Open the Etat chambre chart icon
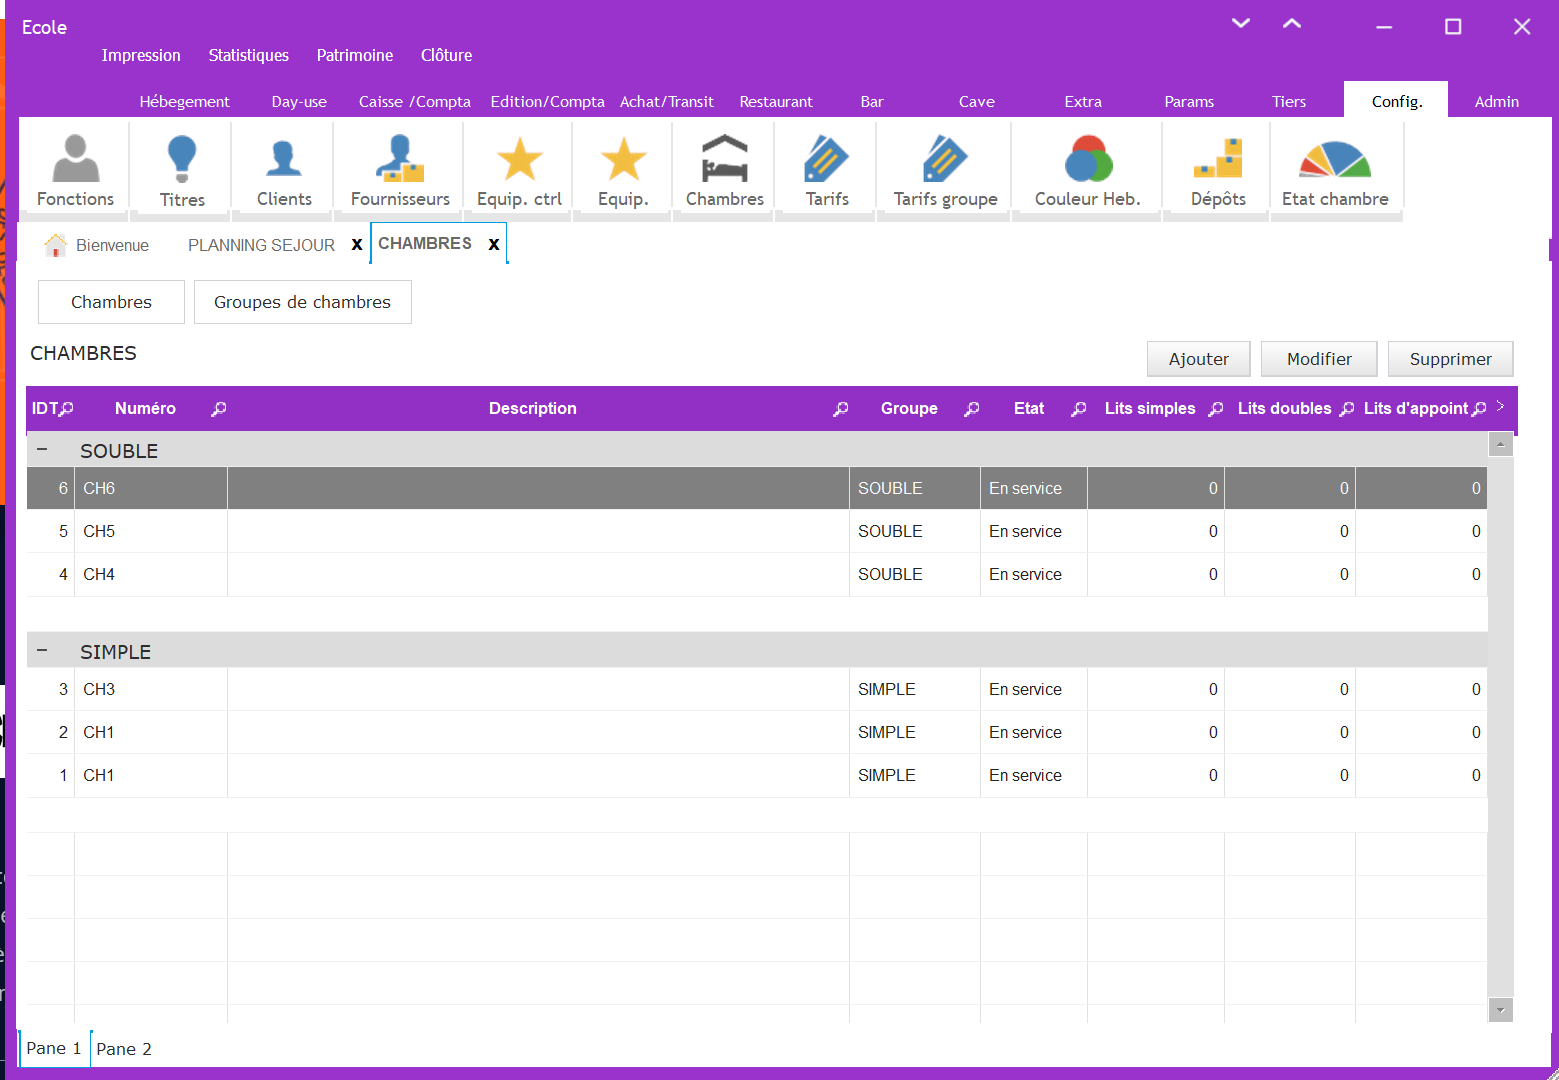The width and height of the screenshot is (1559, 1080). coord(1335,170)
